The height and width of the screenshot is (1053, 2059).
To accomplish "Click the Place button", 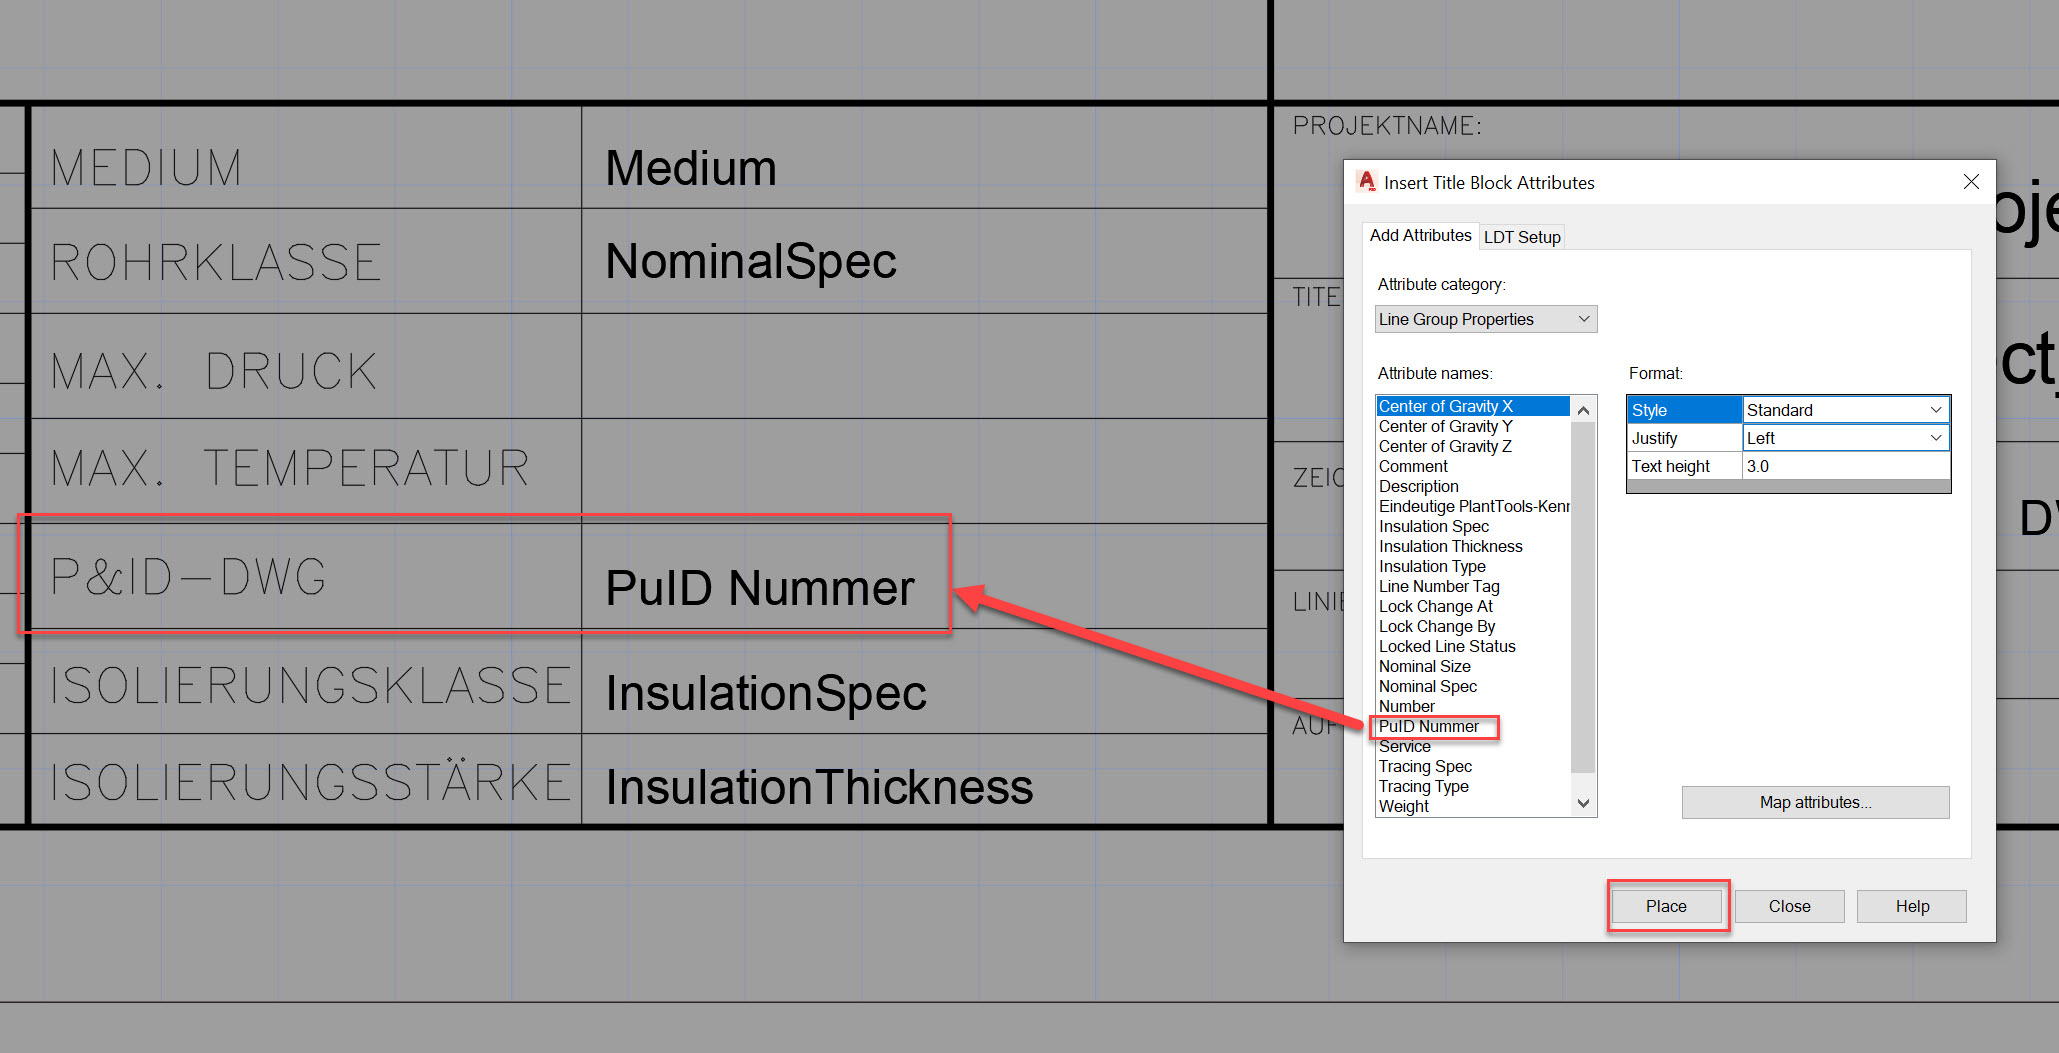I will 1666,905.
